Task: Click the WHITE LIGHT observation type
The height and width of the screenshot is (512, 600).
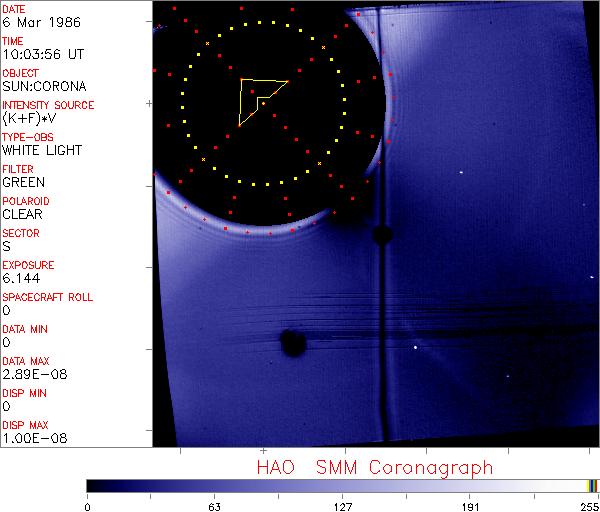Action: pyautogui.click(x=41, y=150)
